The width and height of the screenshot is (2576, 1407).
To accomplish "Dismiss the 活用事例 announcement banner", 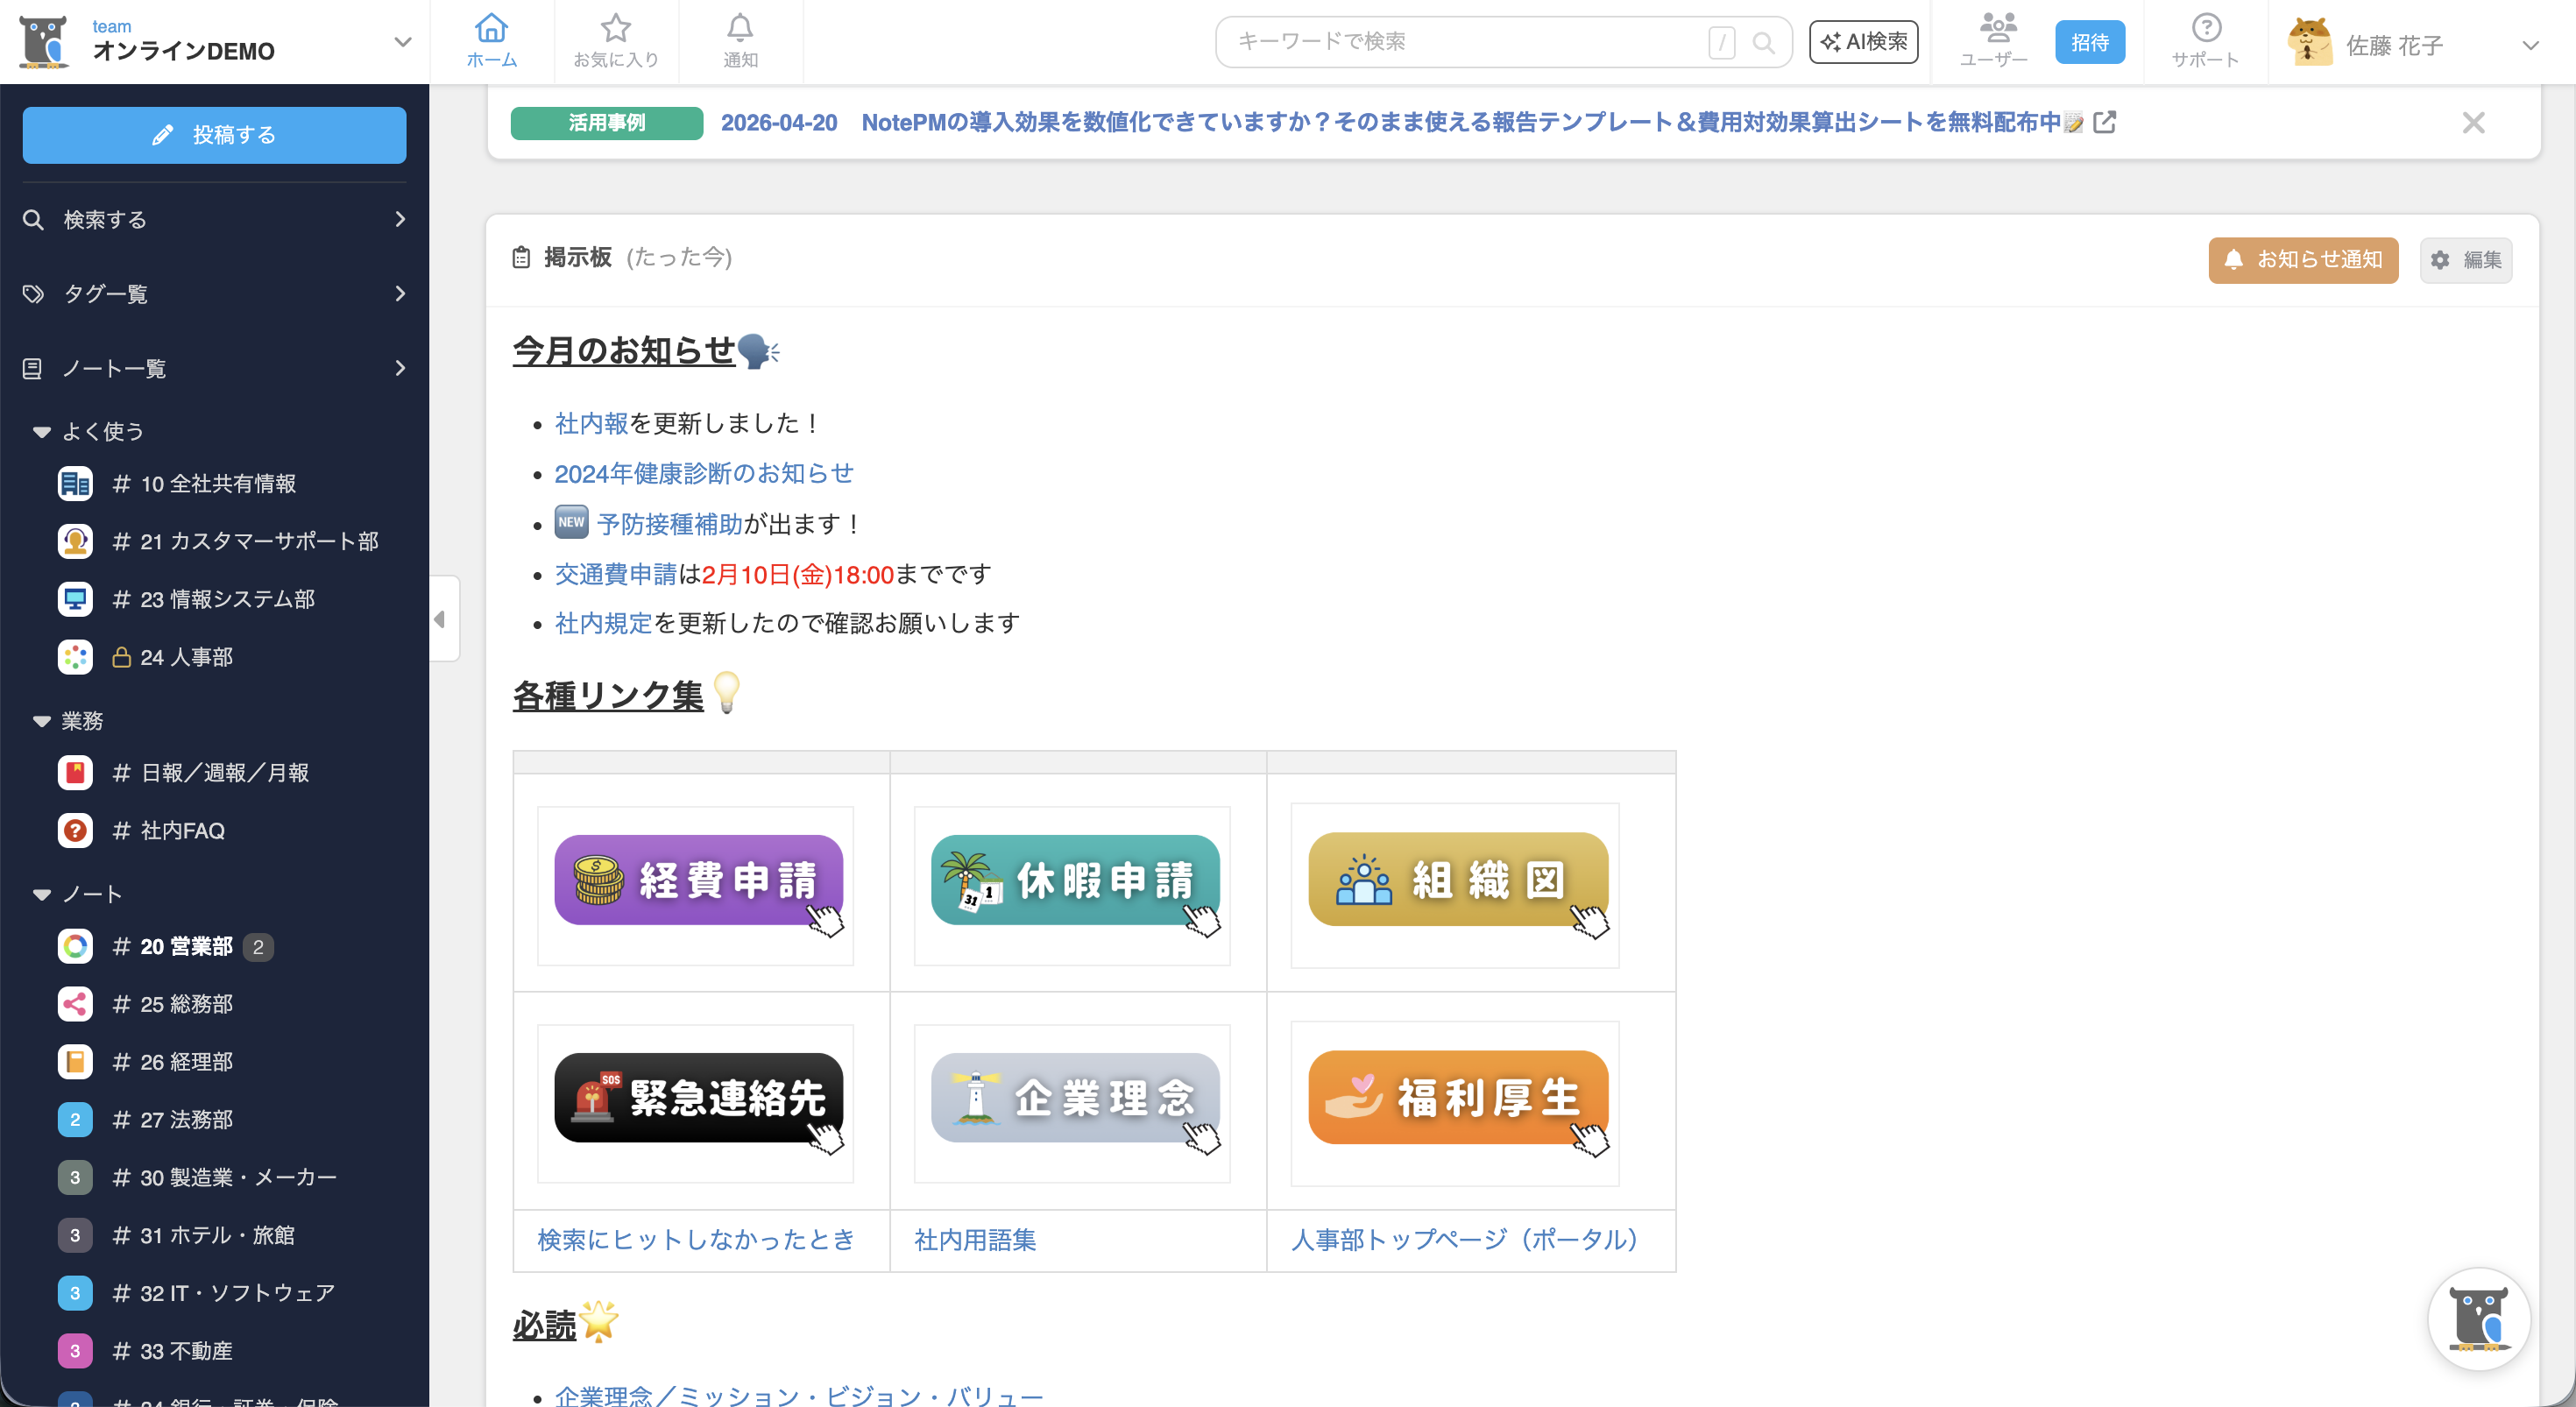I will point(2473,123).
